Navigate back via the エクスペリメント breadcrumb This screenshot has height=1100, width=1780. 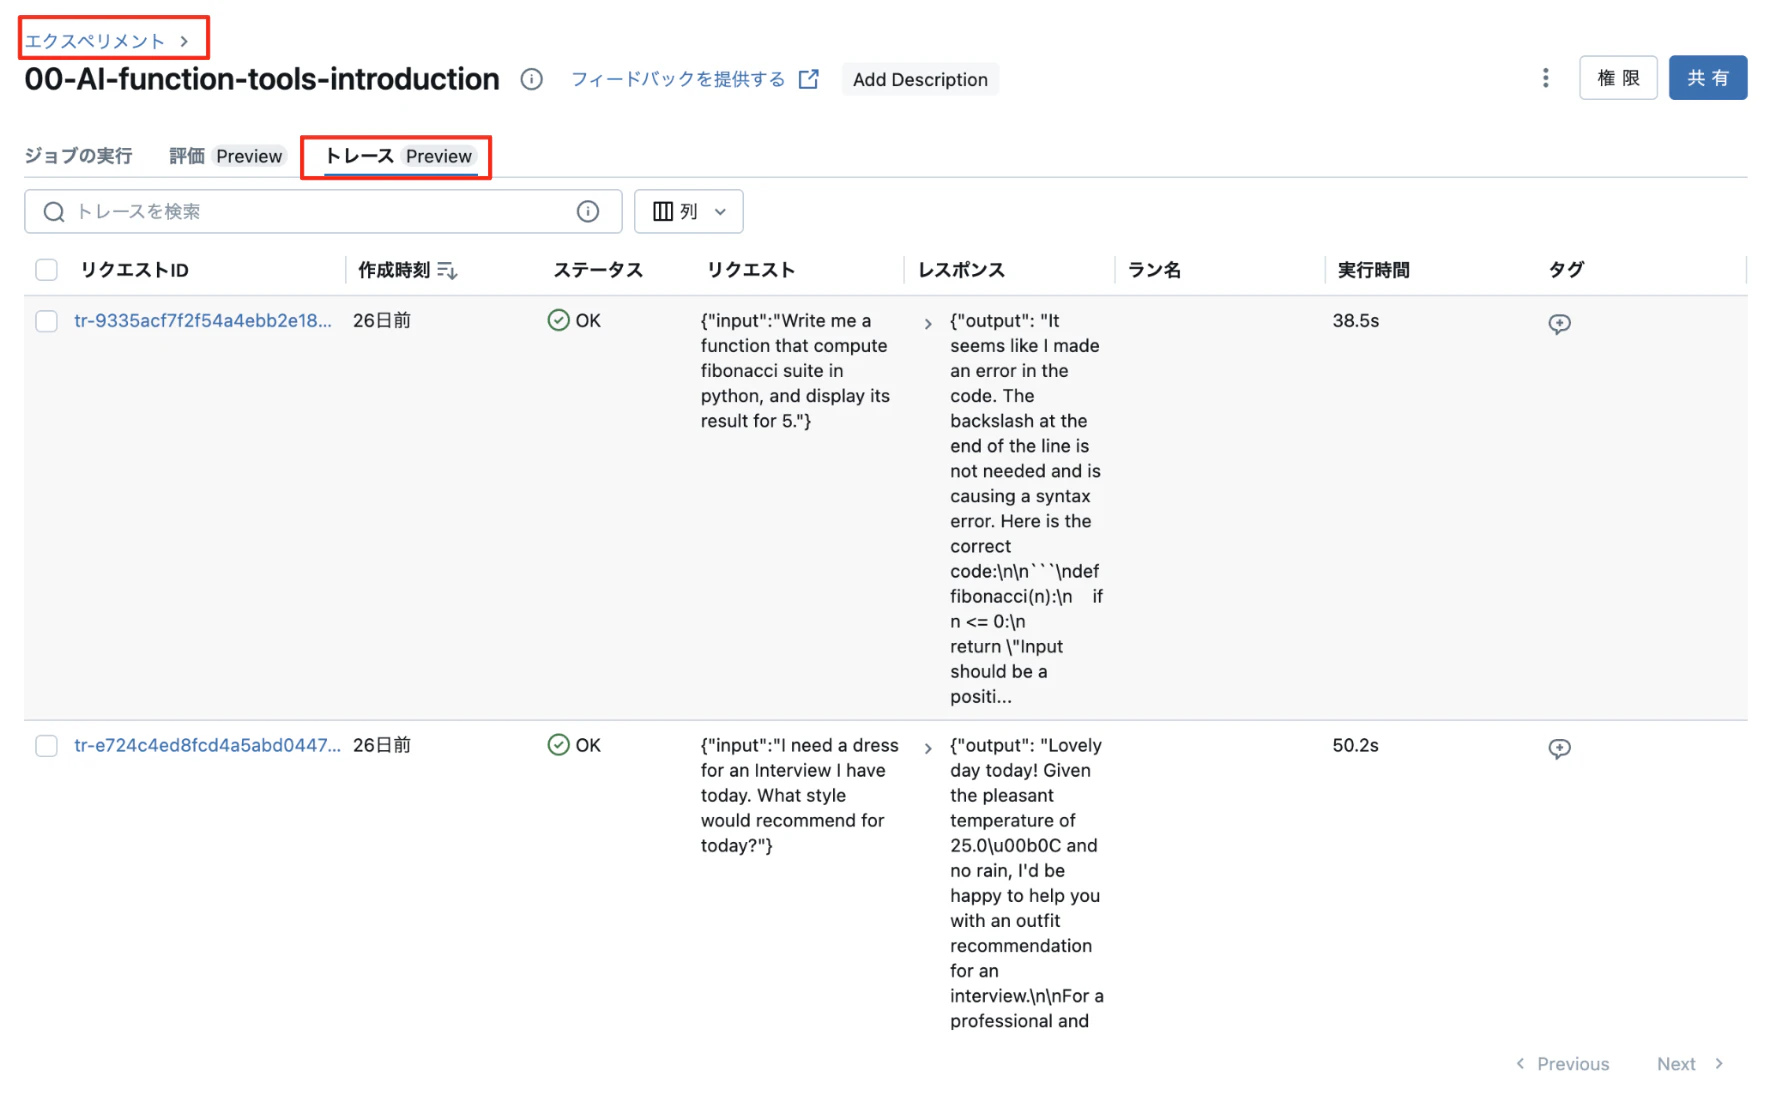[95, 41]
